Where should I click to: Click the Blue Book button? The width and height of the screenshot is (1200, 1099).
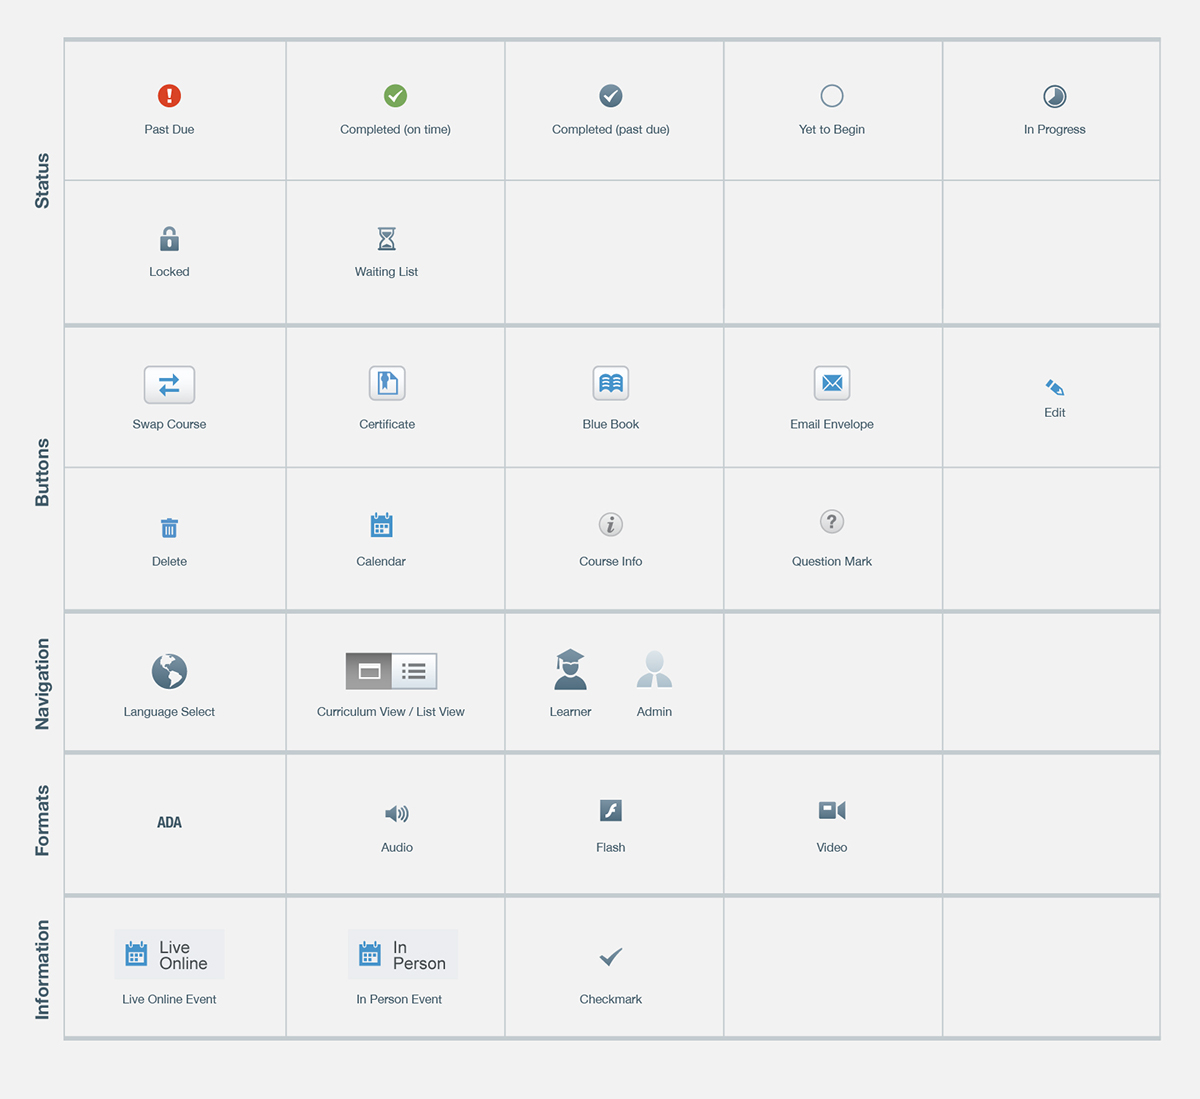(x=610, y=383)
